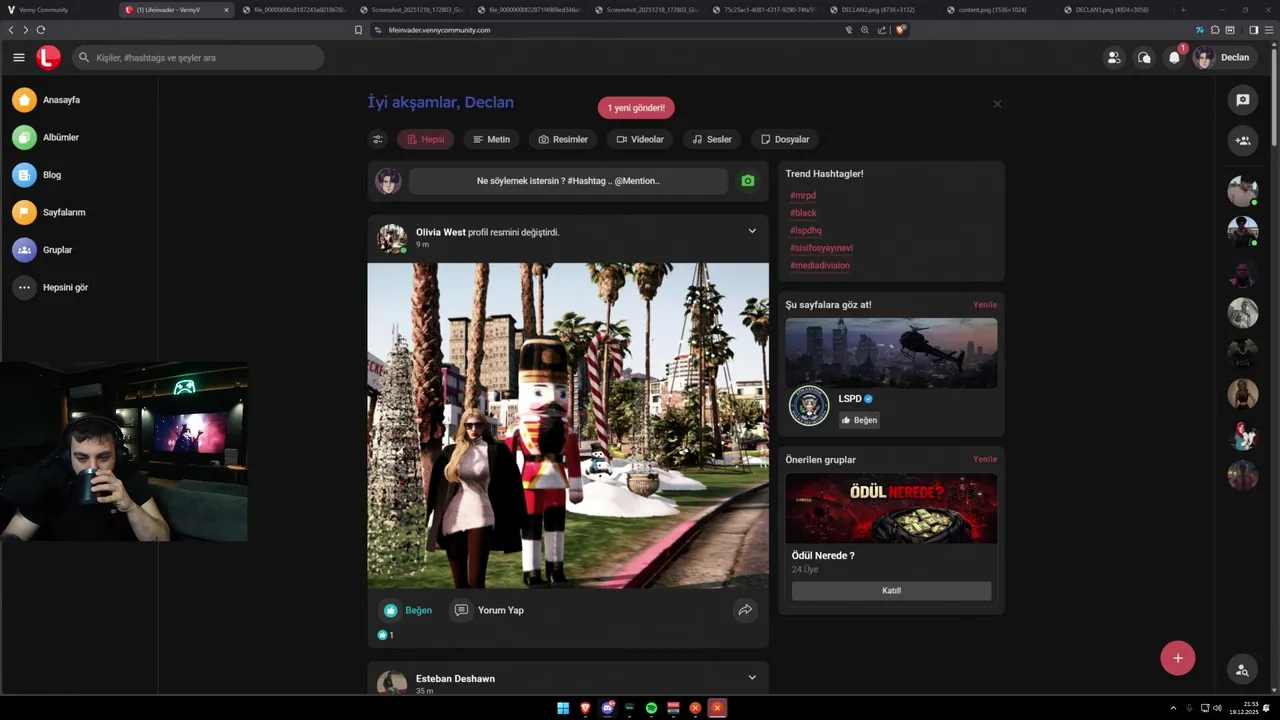
Task: Select the Sesler feed filter
Action: [x=712, y=139]
